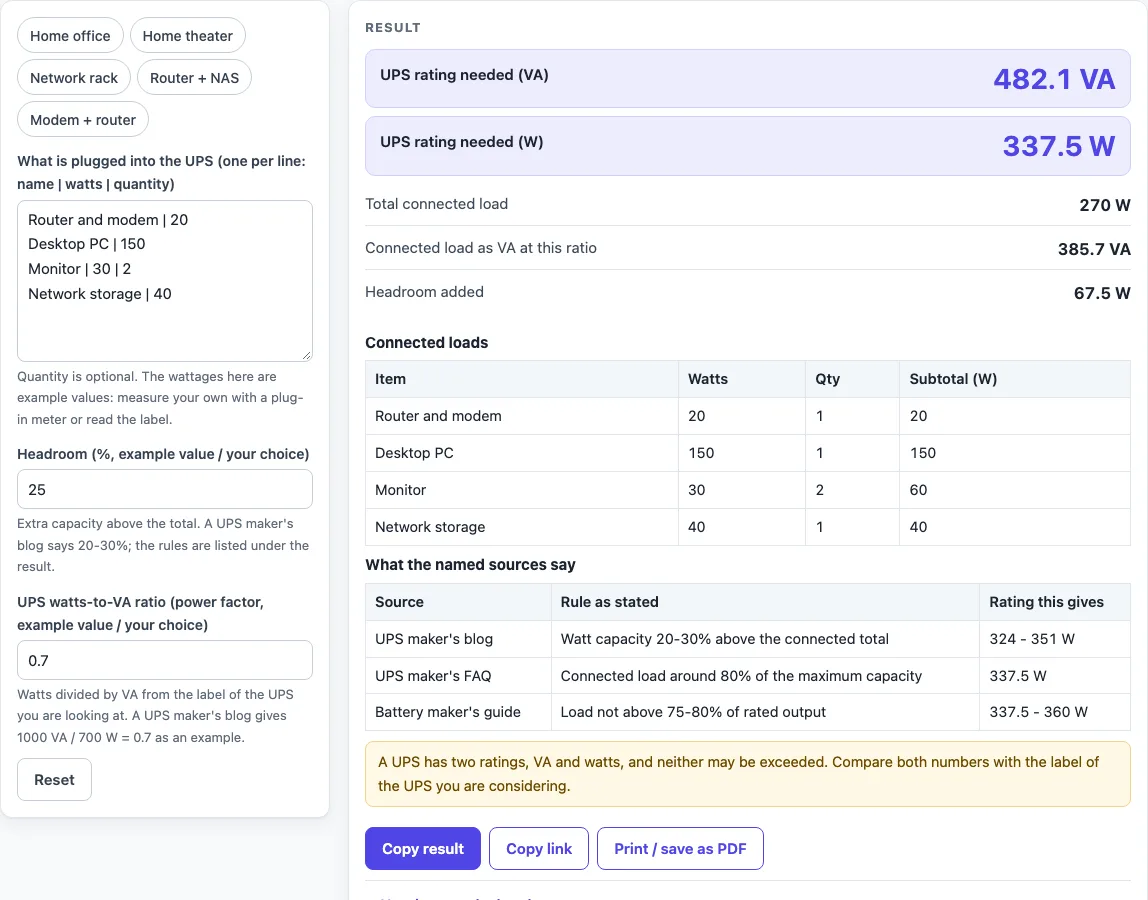
Task: Click the Connected loads heading
Action: coord(427,343)
